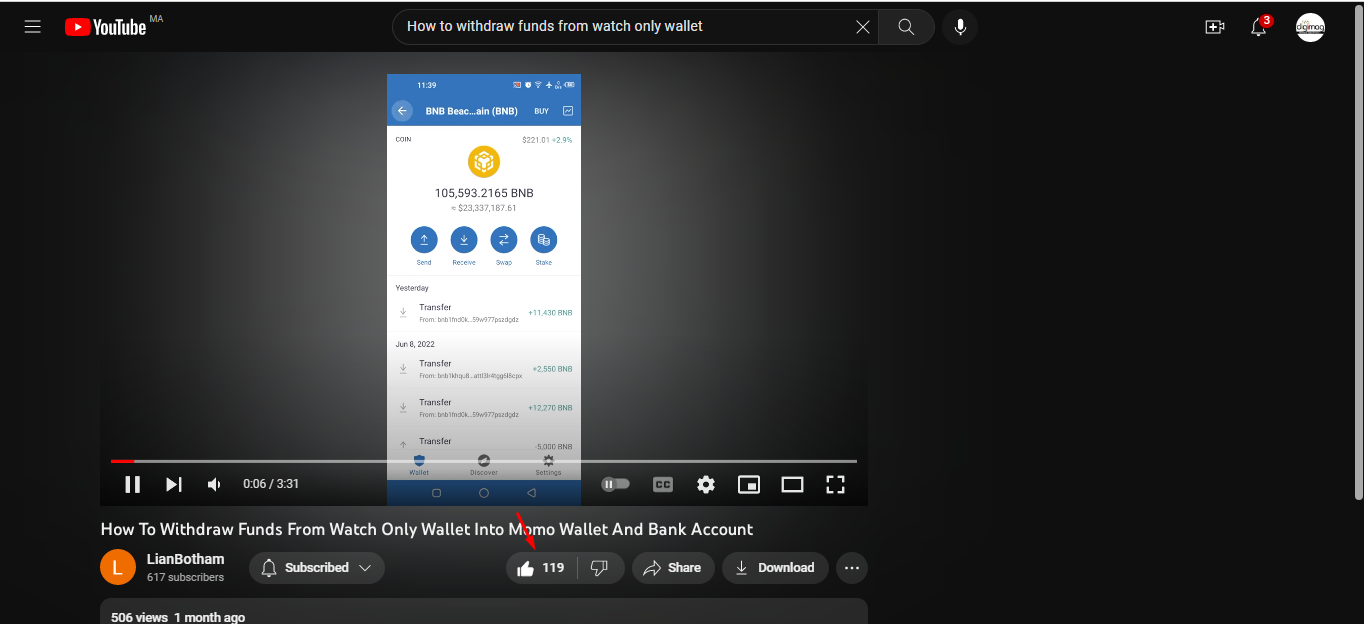Download the video
The height and width of the screenshot is (624, 1364).
click(775, 568)
